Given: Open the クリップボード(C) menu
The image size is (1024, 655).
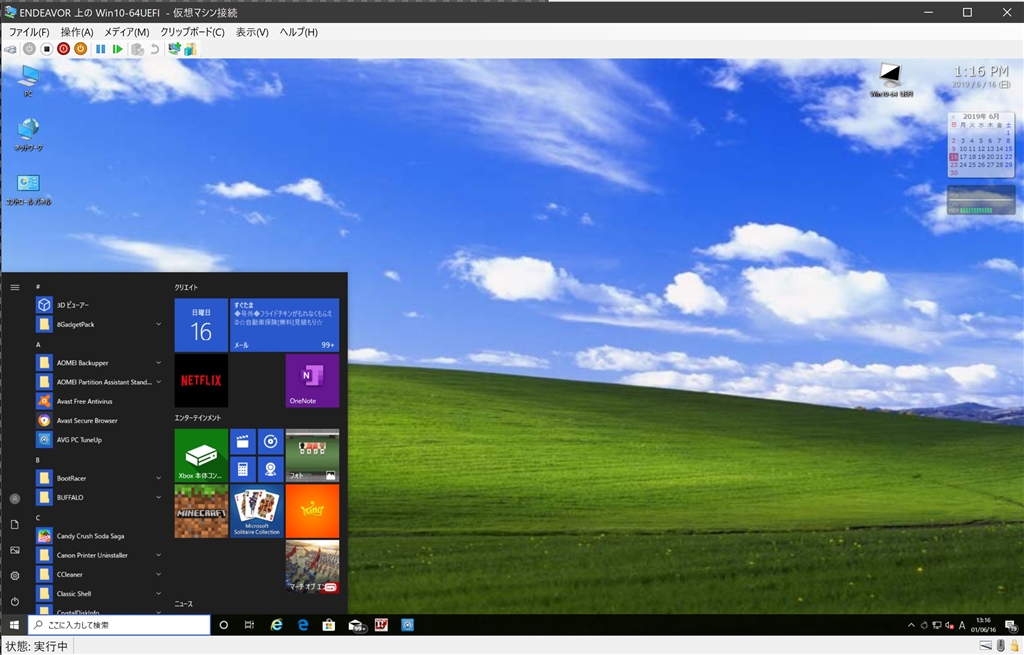Looking at the screenshot, I should [x=193, y=32].
